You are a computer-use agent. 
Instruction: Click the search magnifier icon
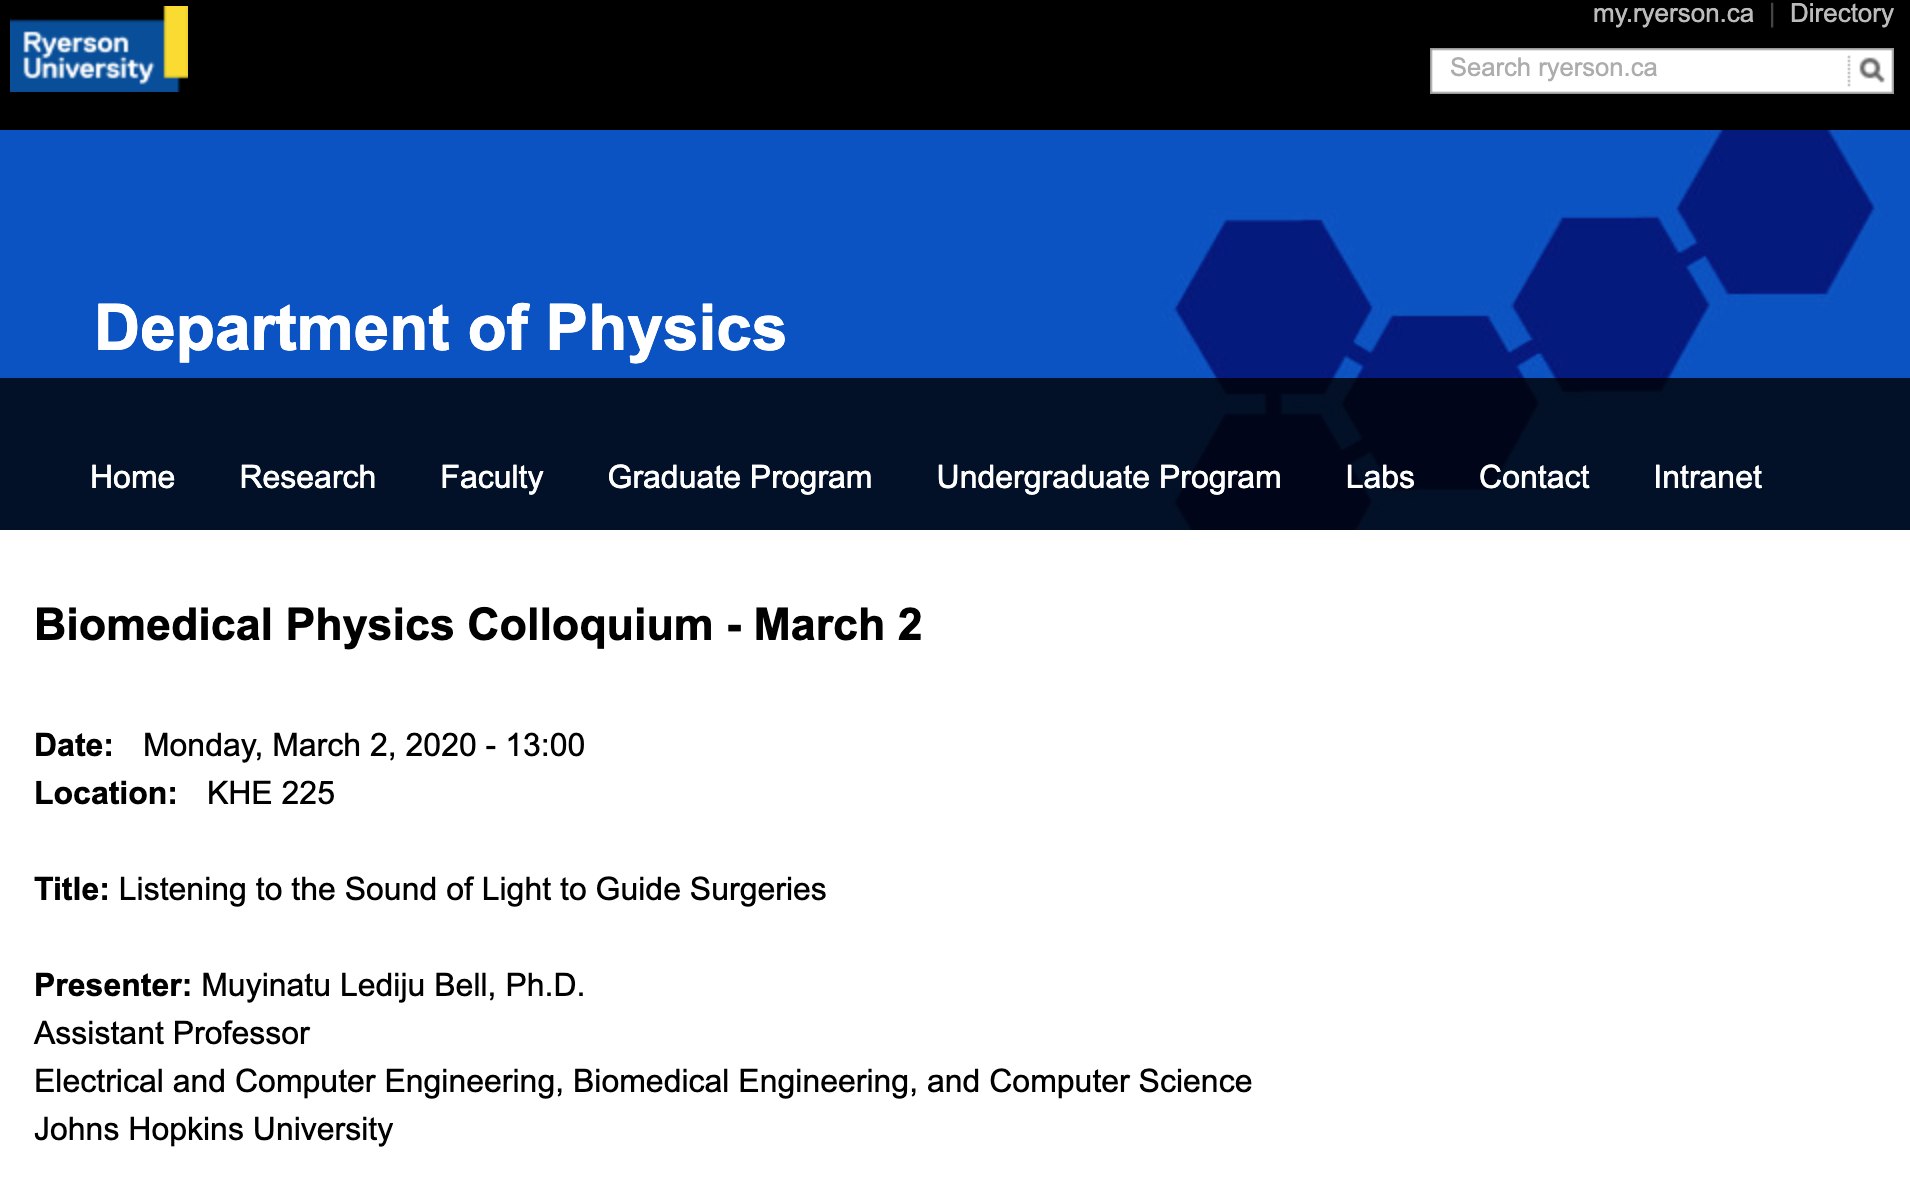coord(1871,71)
